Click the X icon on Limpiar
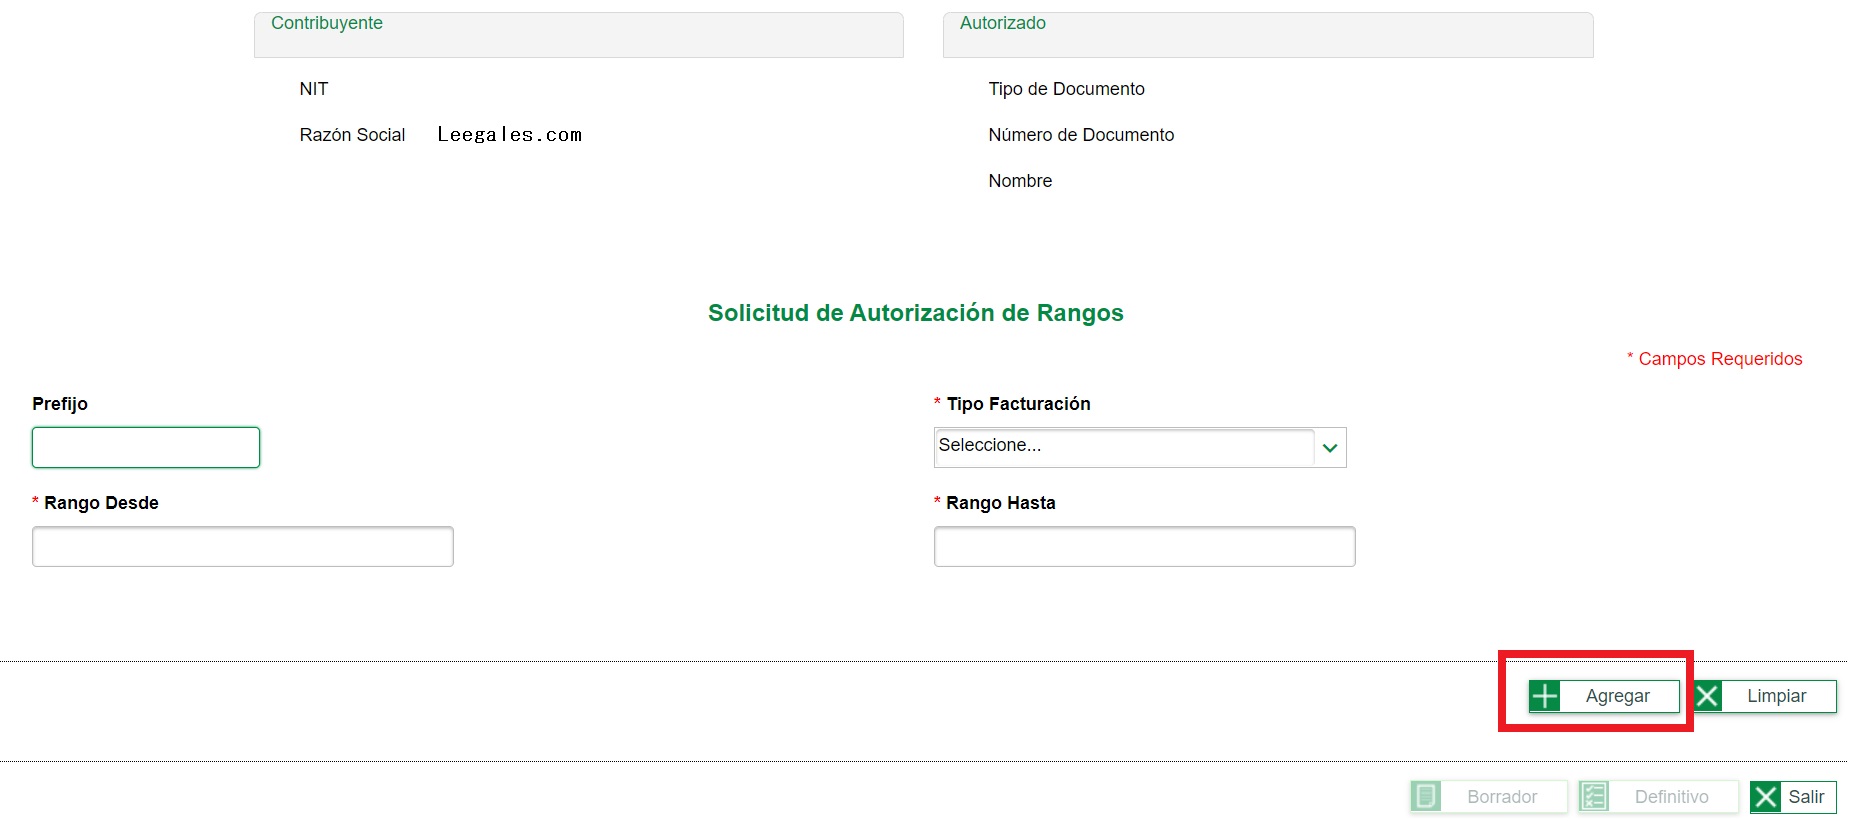The width and height of the screenshot is (1862, 832). click(1708, 696)
